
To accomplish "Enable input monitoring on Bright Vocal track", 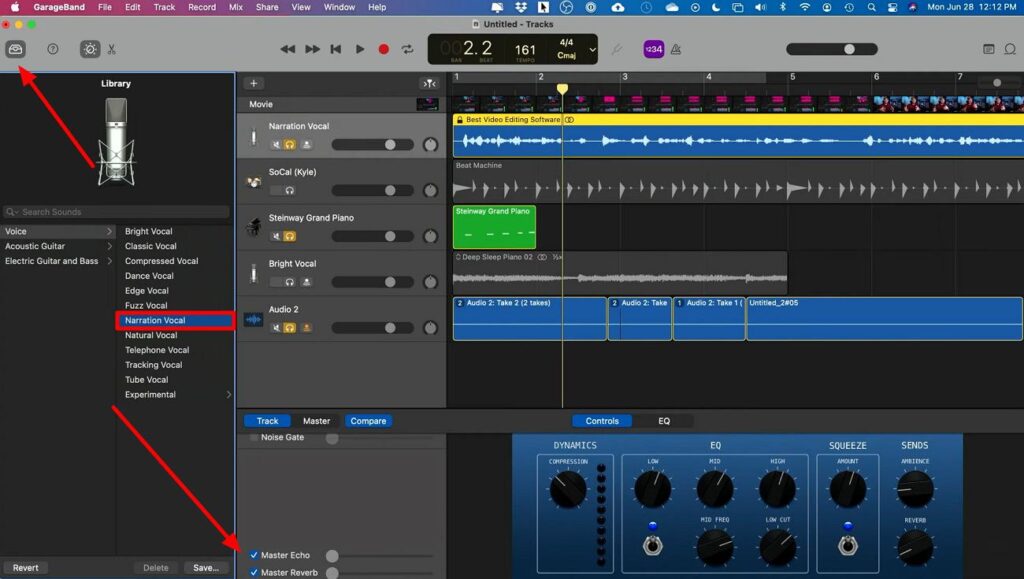I will tap(307, 281).
